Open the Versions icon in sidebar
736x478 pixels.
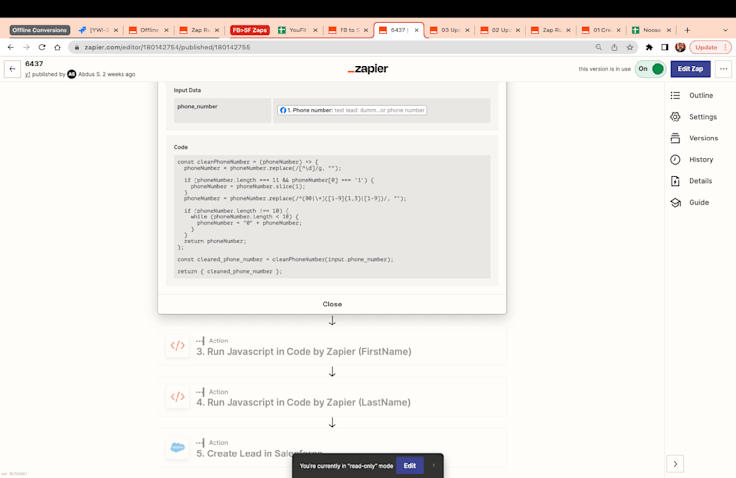tap(675, 138)
